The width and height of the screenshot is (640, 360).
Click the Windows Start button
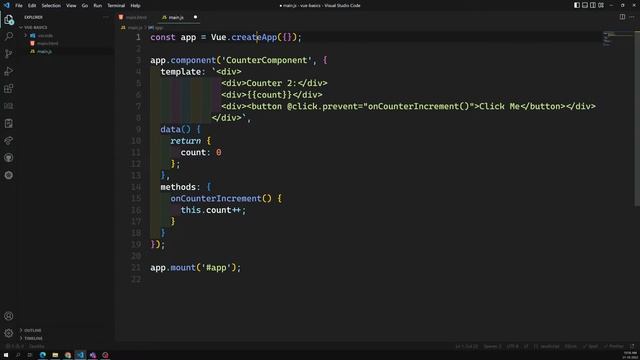6,355
